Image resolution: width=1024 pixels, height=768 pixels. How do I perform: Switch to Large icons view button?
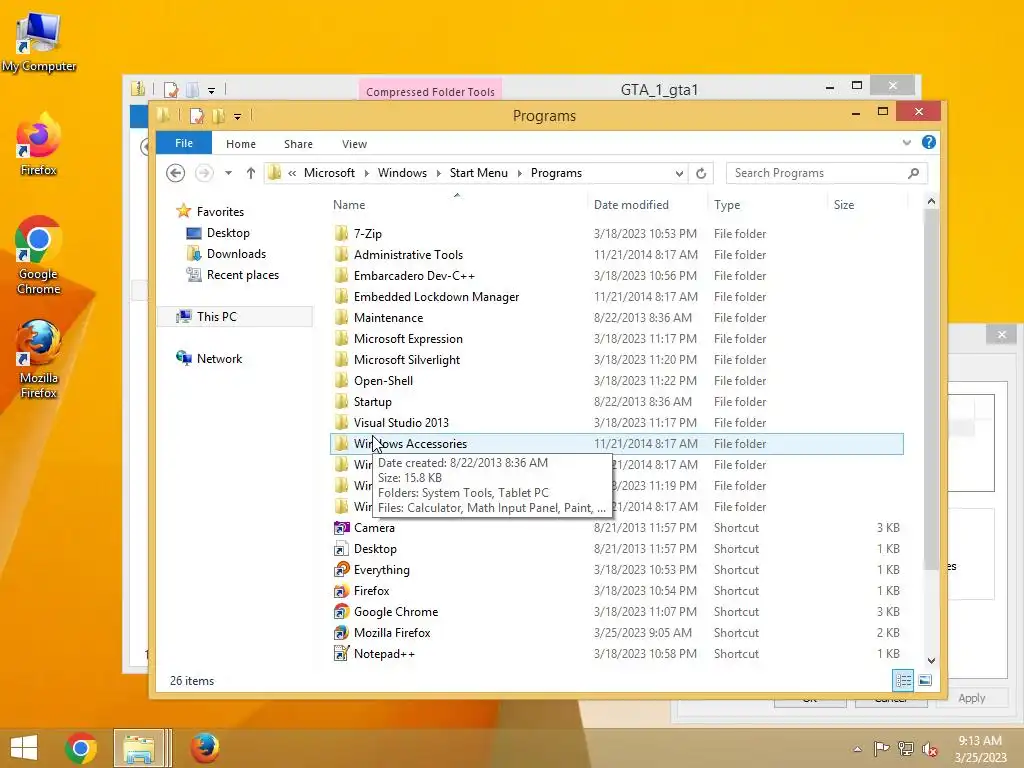coord(925,680)
